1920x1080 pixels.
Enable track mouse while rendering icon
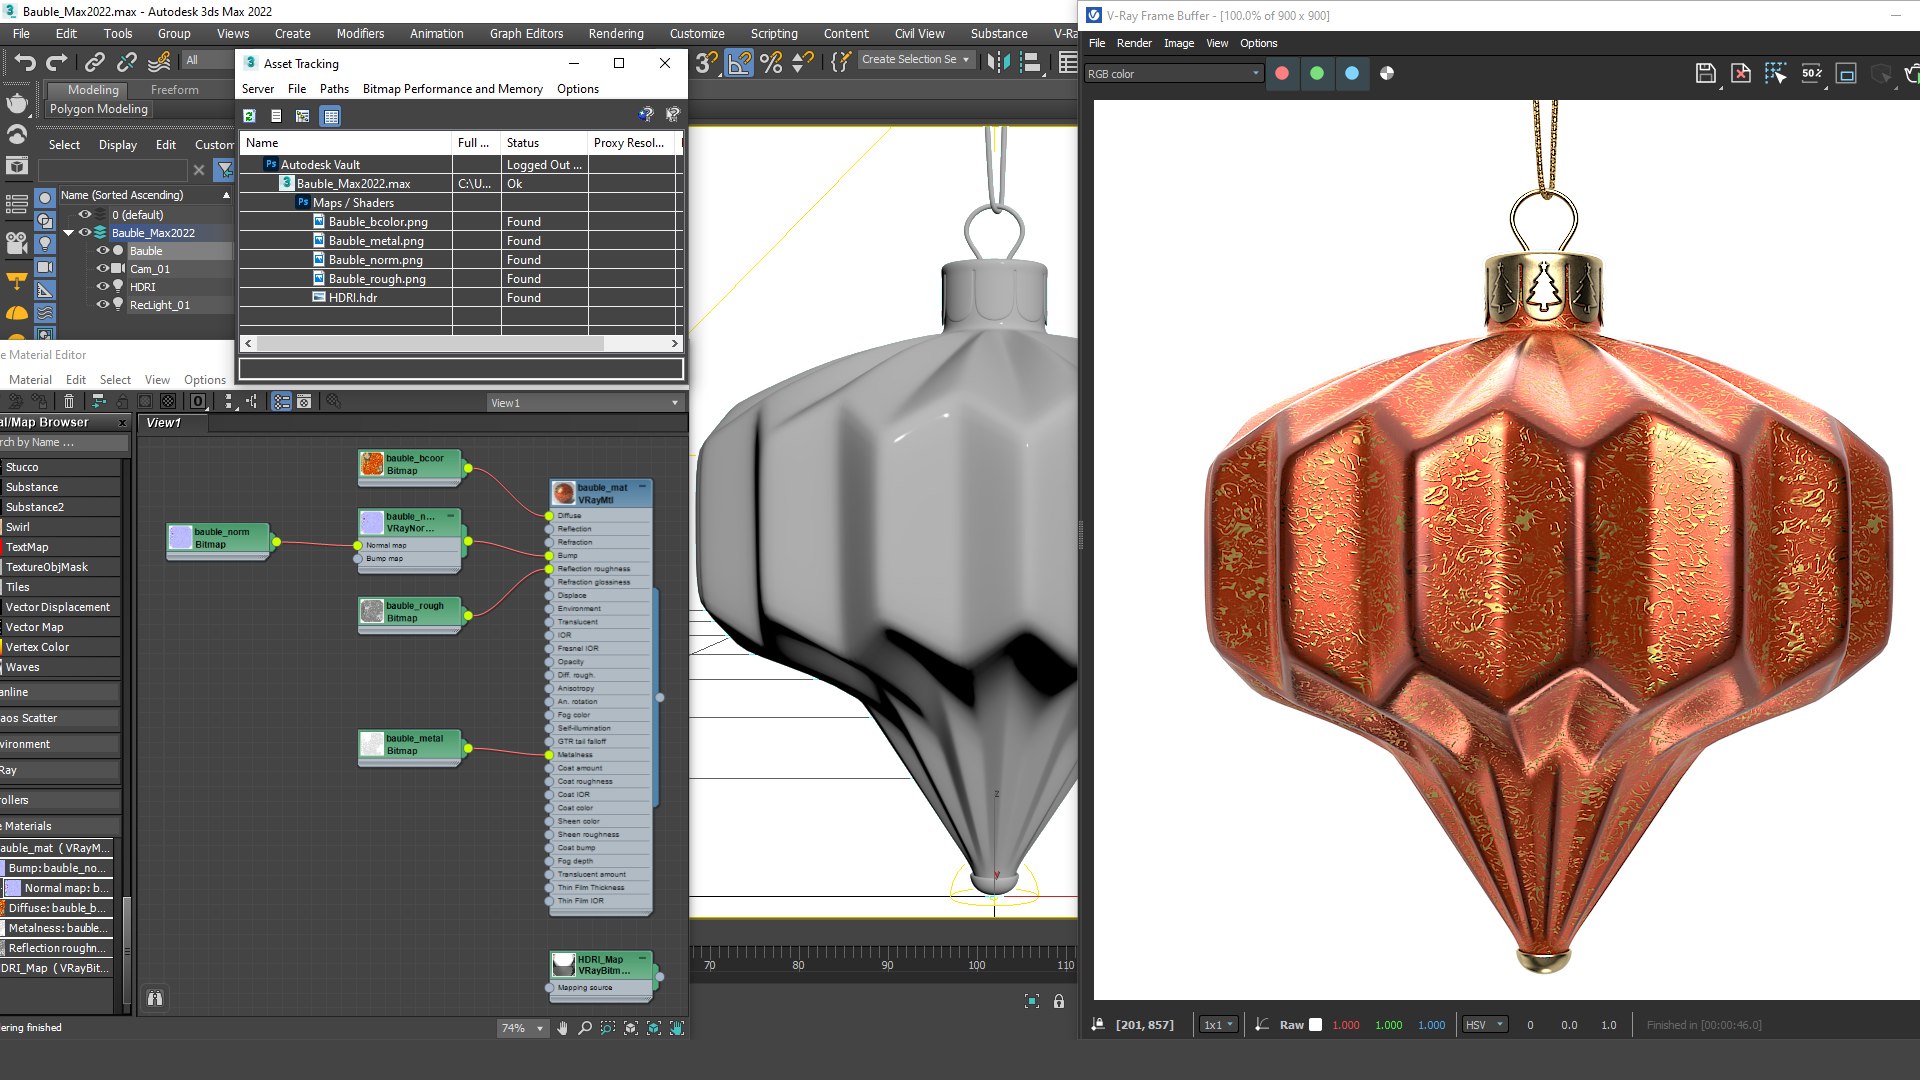click(1776, 73)
